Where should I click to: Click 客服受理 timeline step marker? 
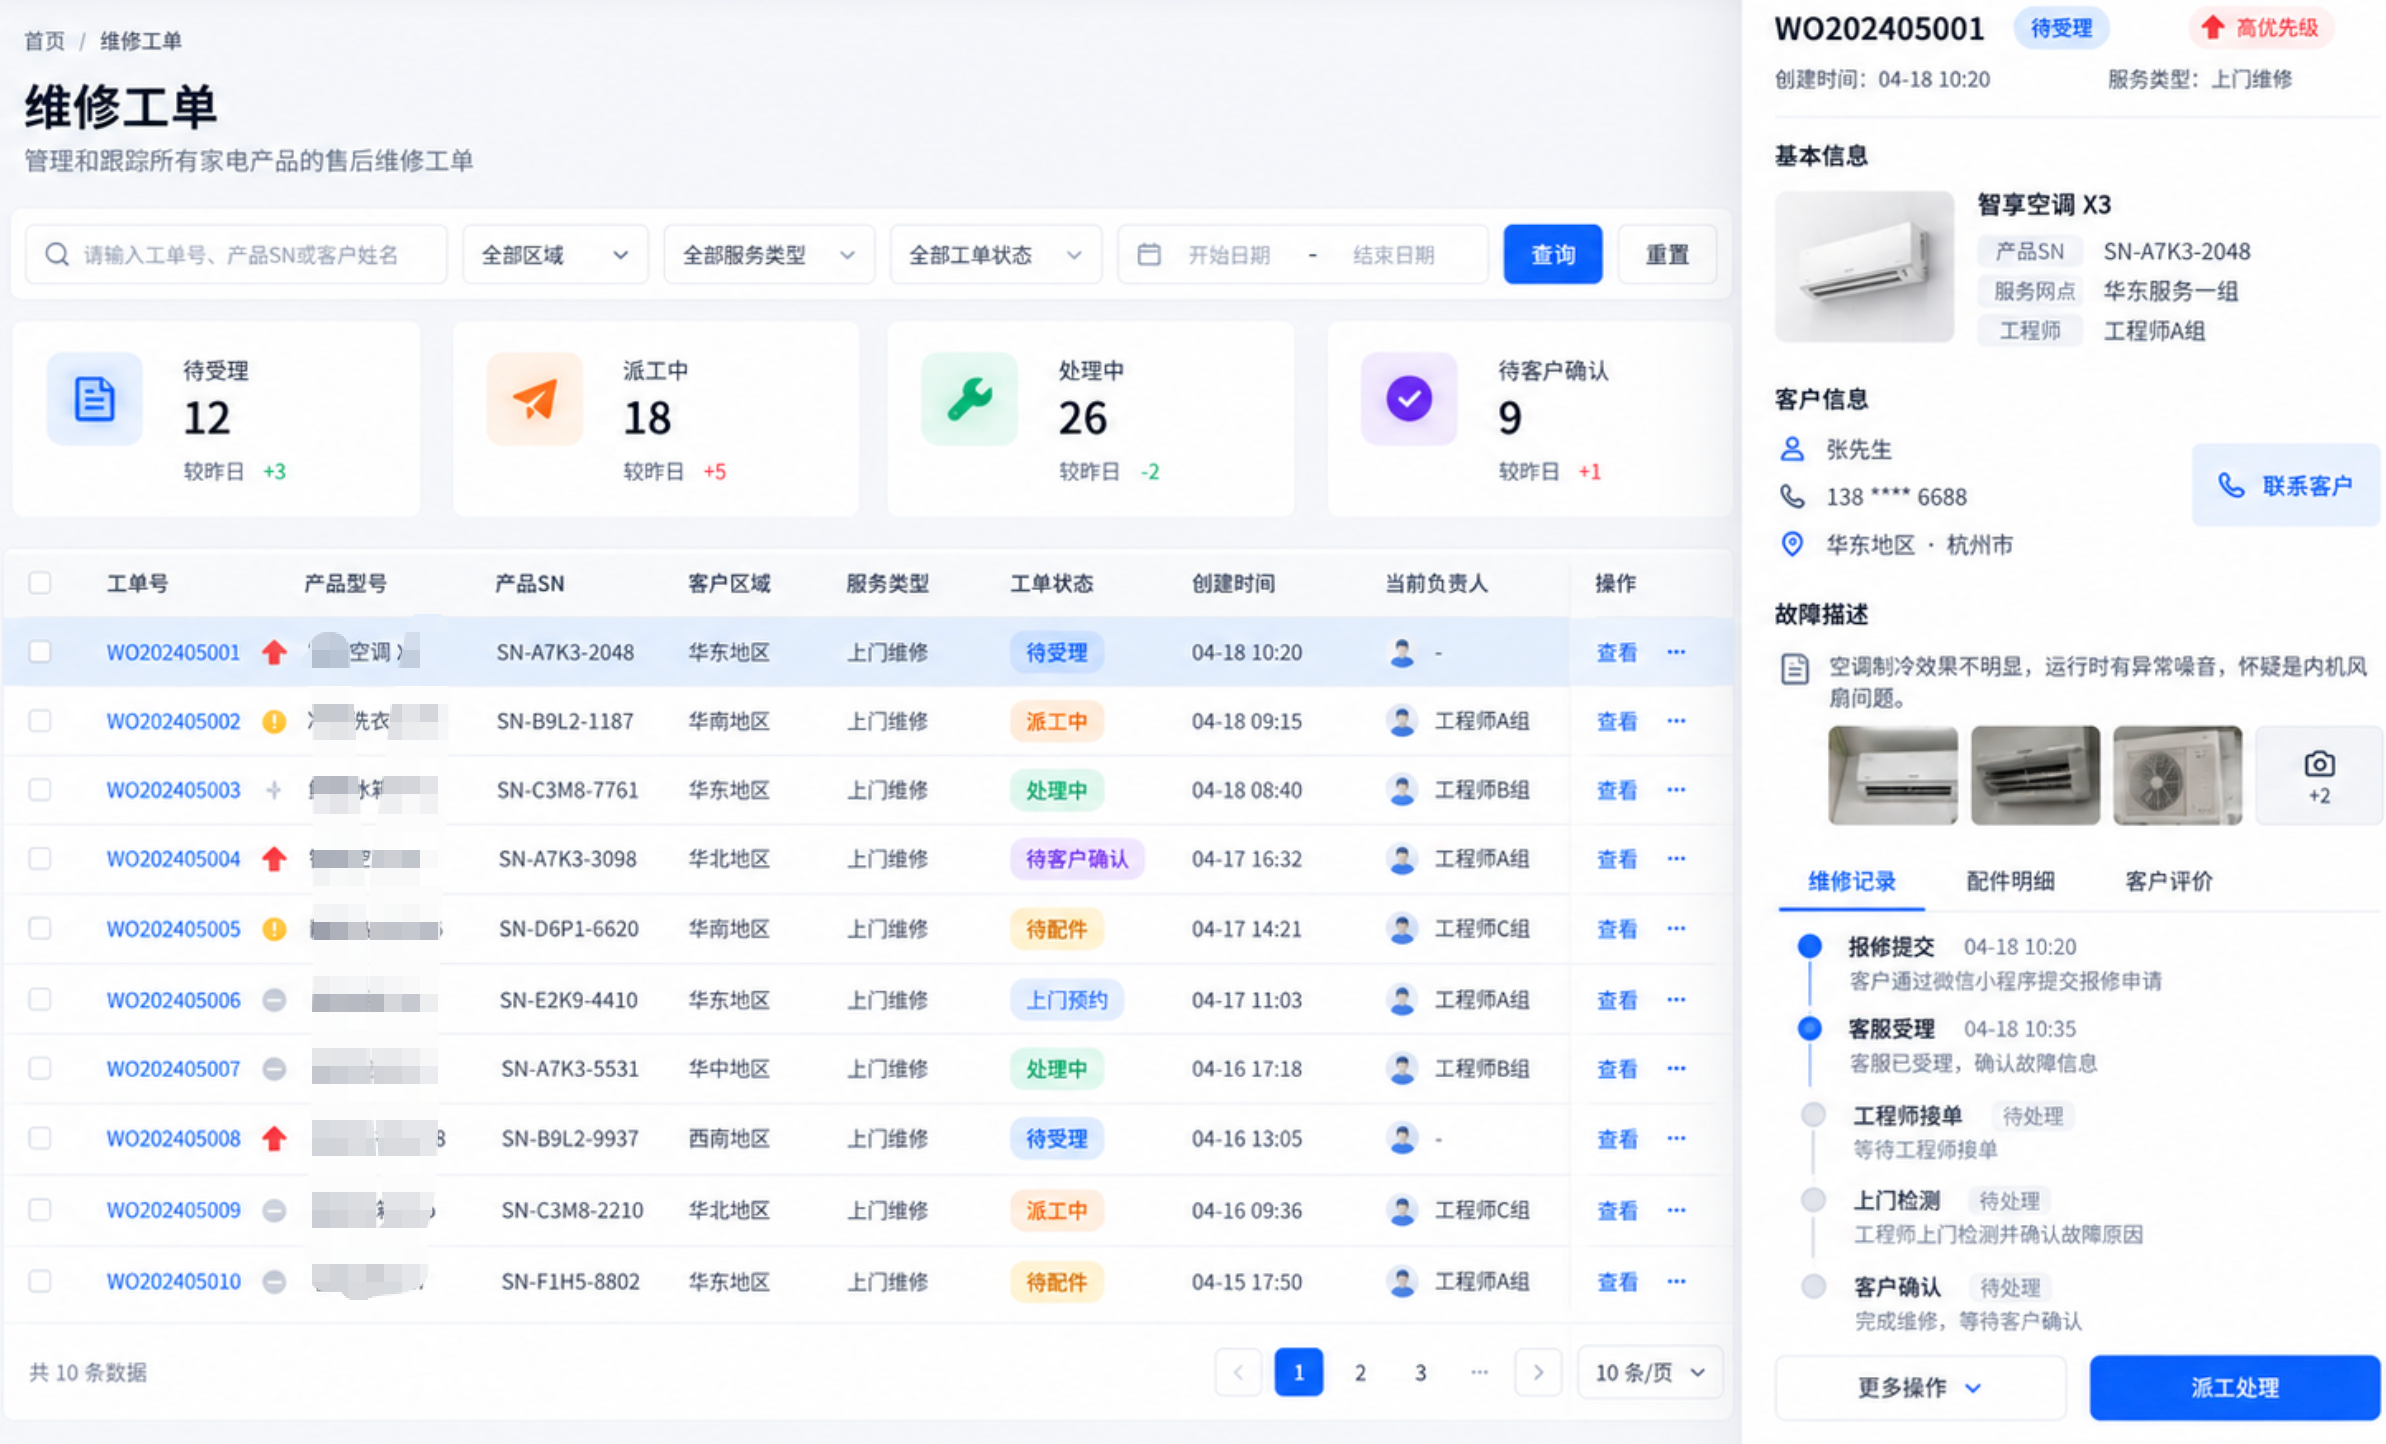(1809, 1028)
